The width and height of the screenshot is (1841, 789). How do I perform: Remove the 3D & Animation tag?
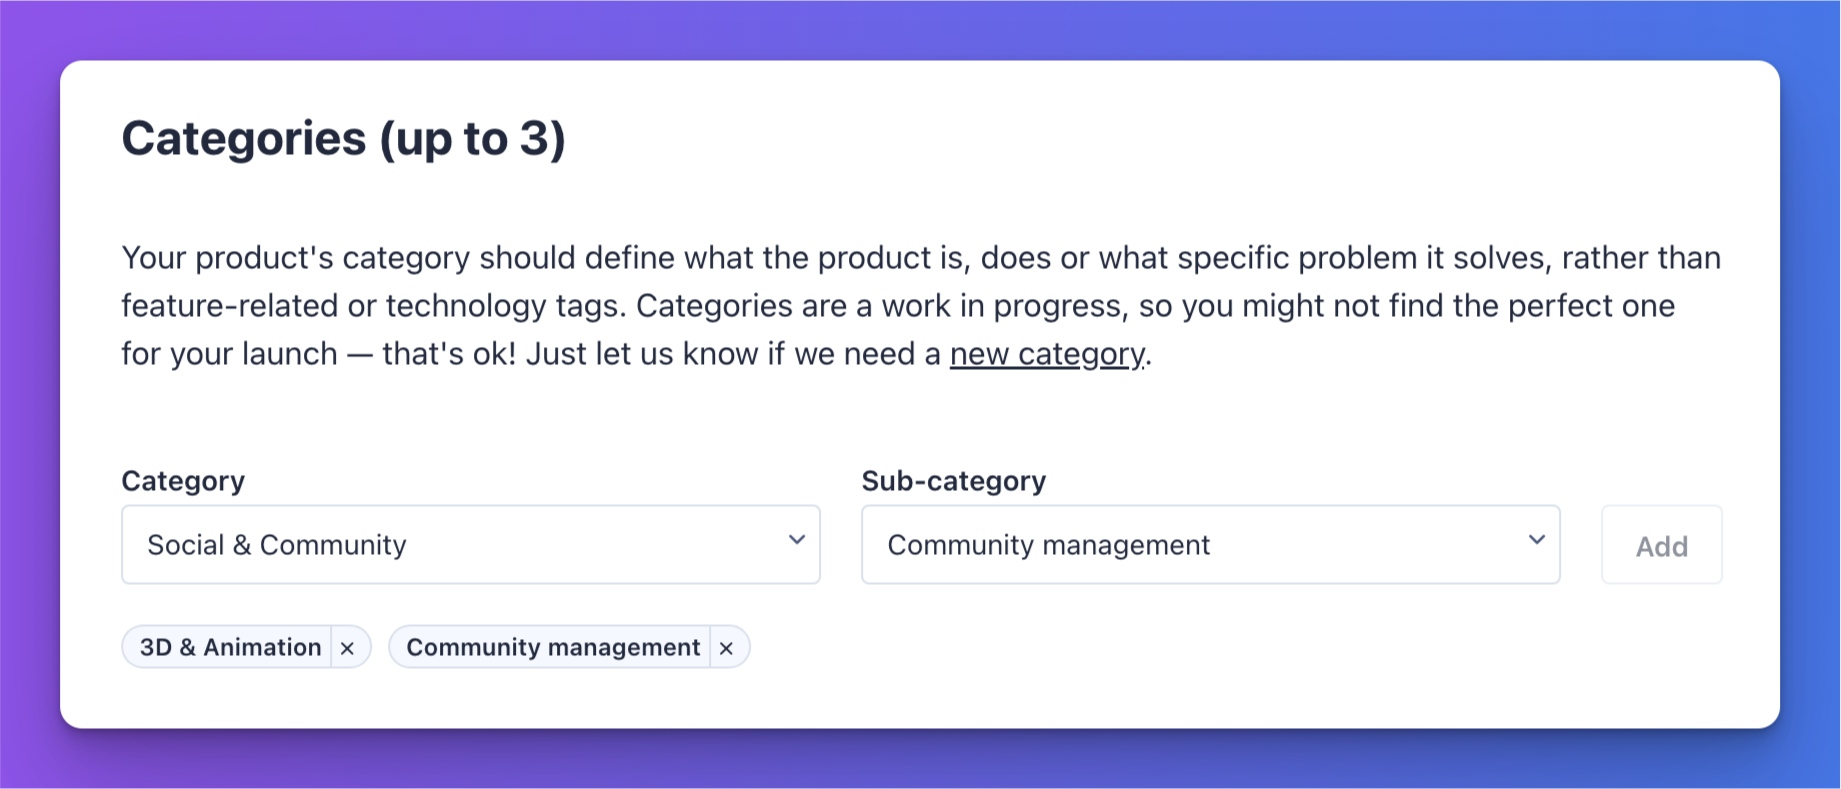(348, 648)
